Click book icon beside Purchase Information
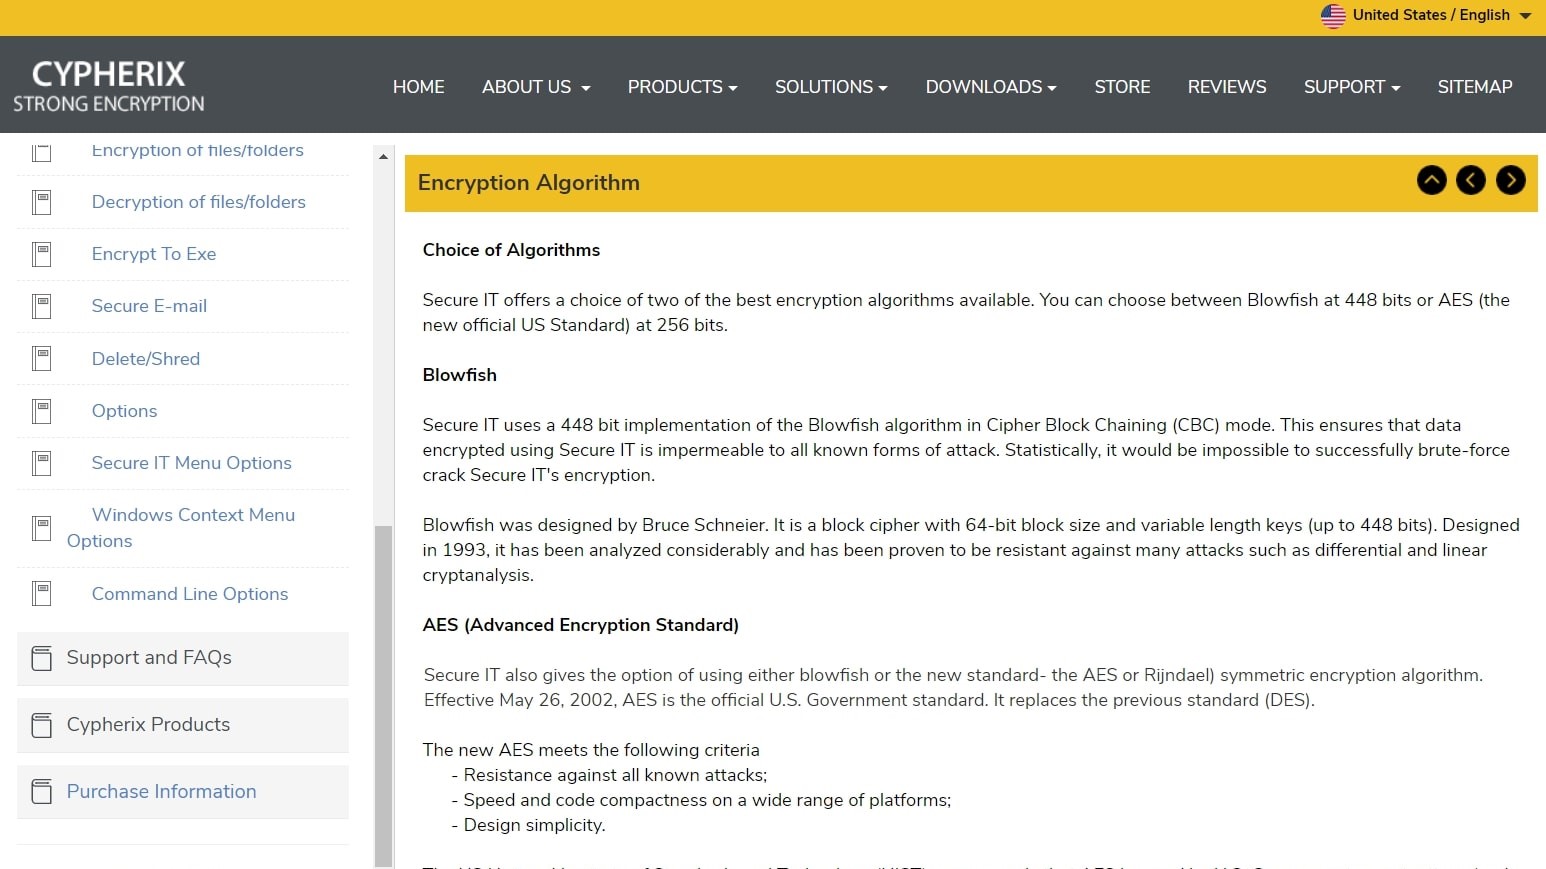 [42, 792]
